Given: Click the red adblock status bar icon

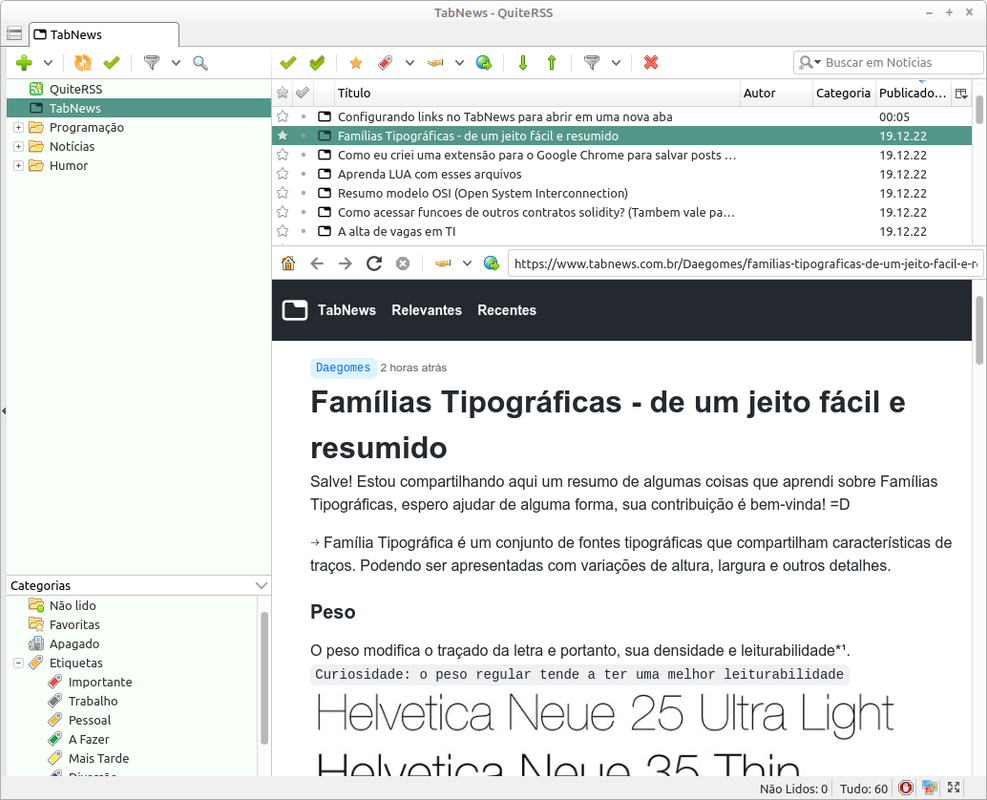Looking at the screenshot, I should point(905,788).
